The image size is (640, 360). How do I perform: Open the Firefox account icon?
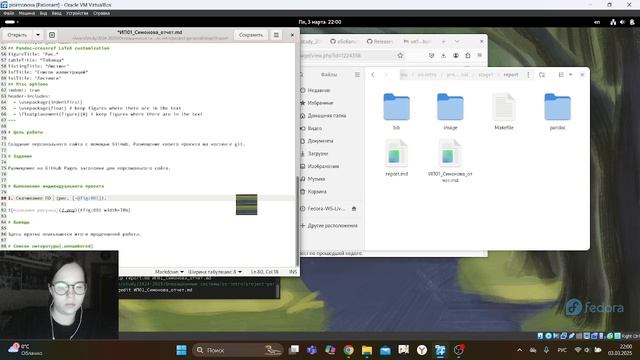click(x=456, y=56)
